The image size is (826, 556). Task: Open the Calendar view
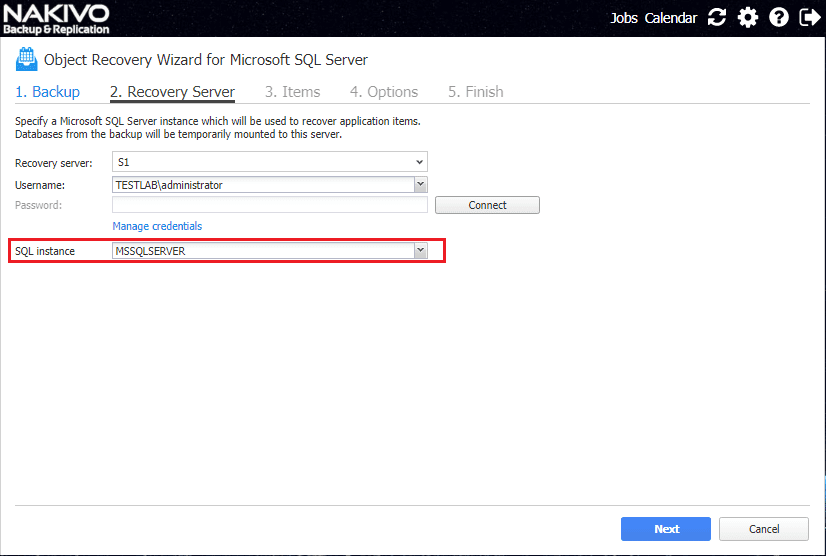coord(670,18)
